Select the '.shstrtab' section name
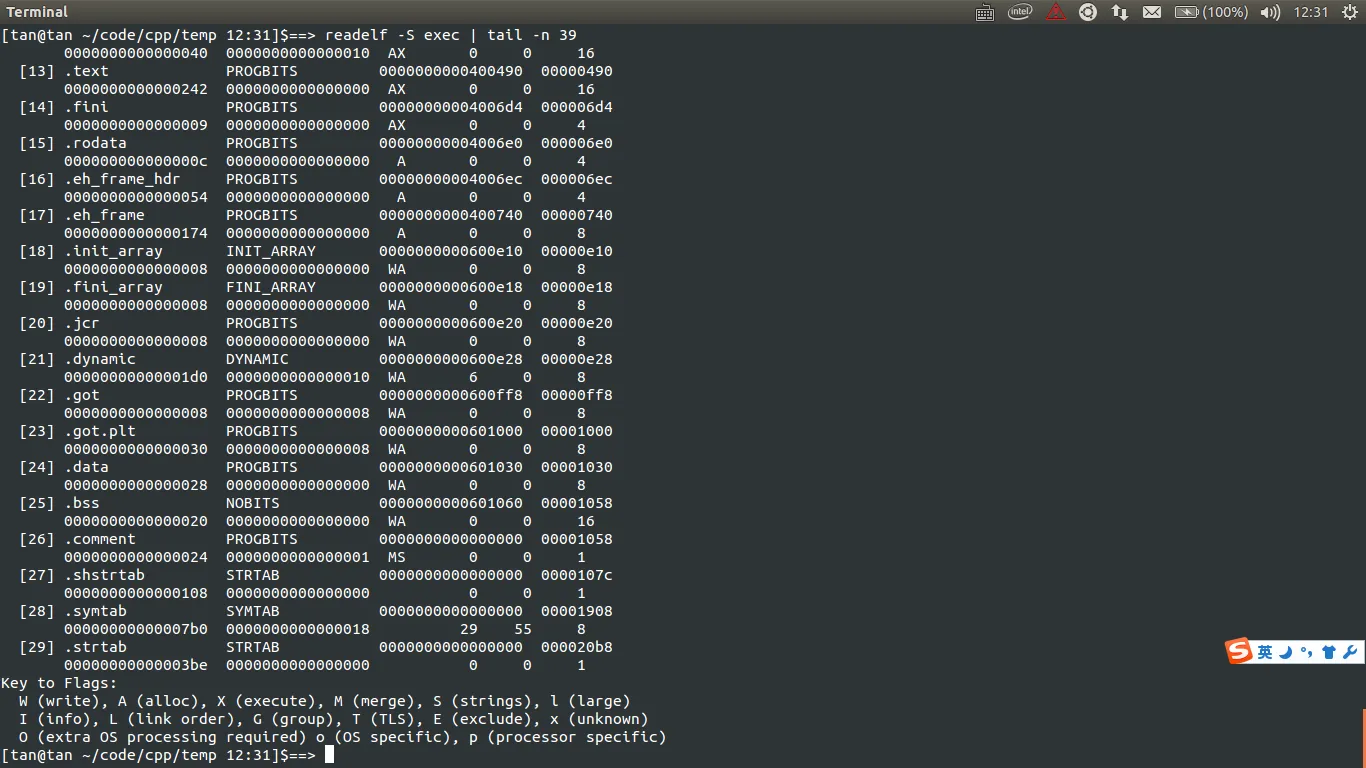Viewport: 1366px width, 768px height. coord(104,575)
